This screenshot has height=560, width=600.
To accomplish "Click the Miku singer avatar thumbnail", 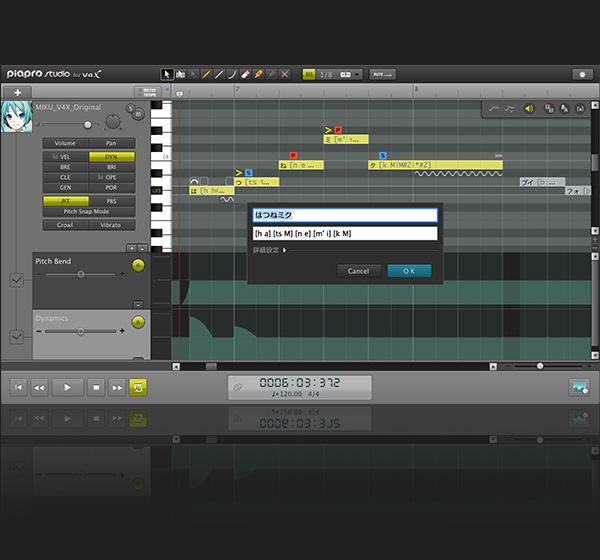I will [x=16, y=115].
